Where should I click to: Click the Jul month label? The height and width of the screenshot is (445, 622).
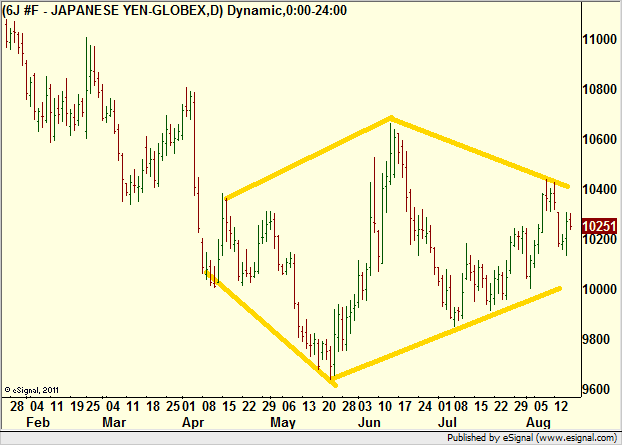(447, 422)
